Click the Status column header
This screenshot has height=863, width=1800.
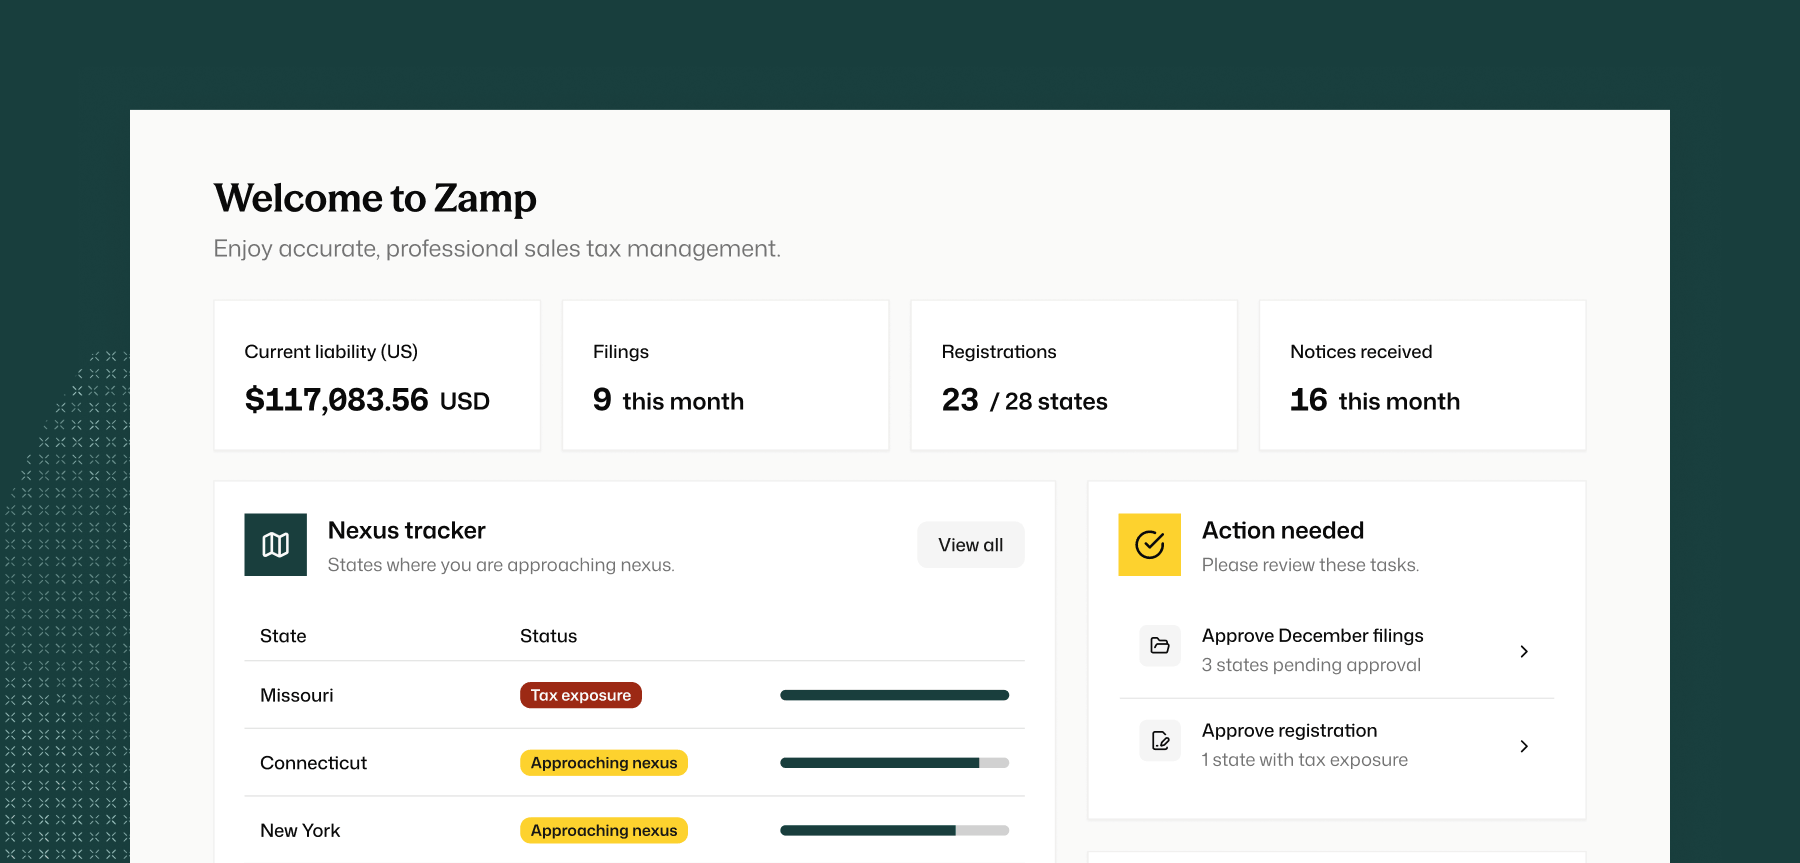coord(548,636)
